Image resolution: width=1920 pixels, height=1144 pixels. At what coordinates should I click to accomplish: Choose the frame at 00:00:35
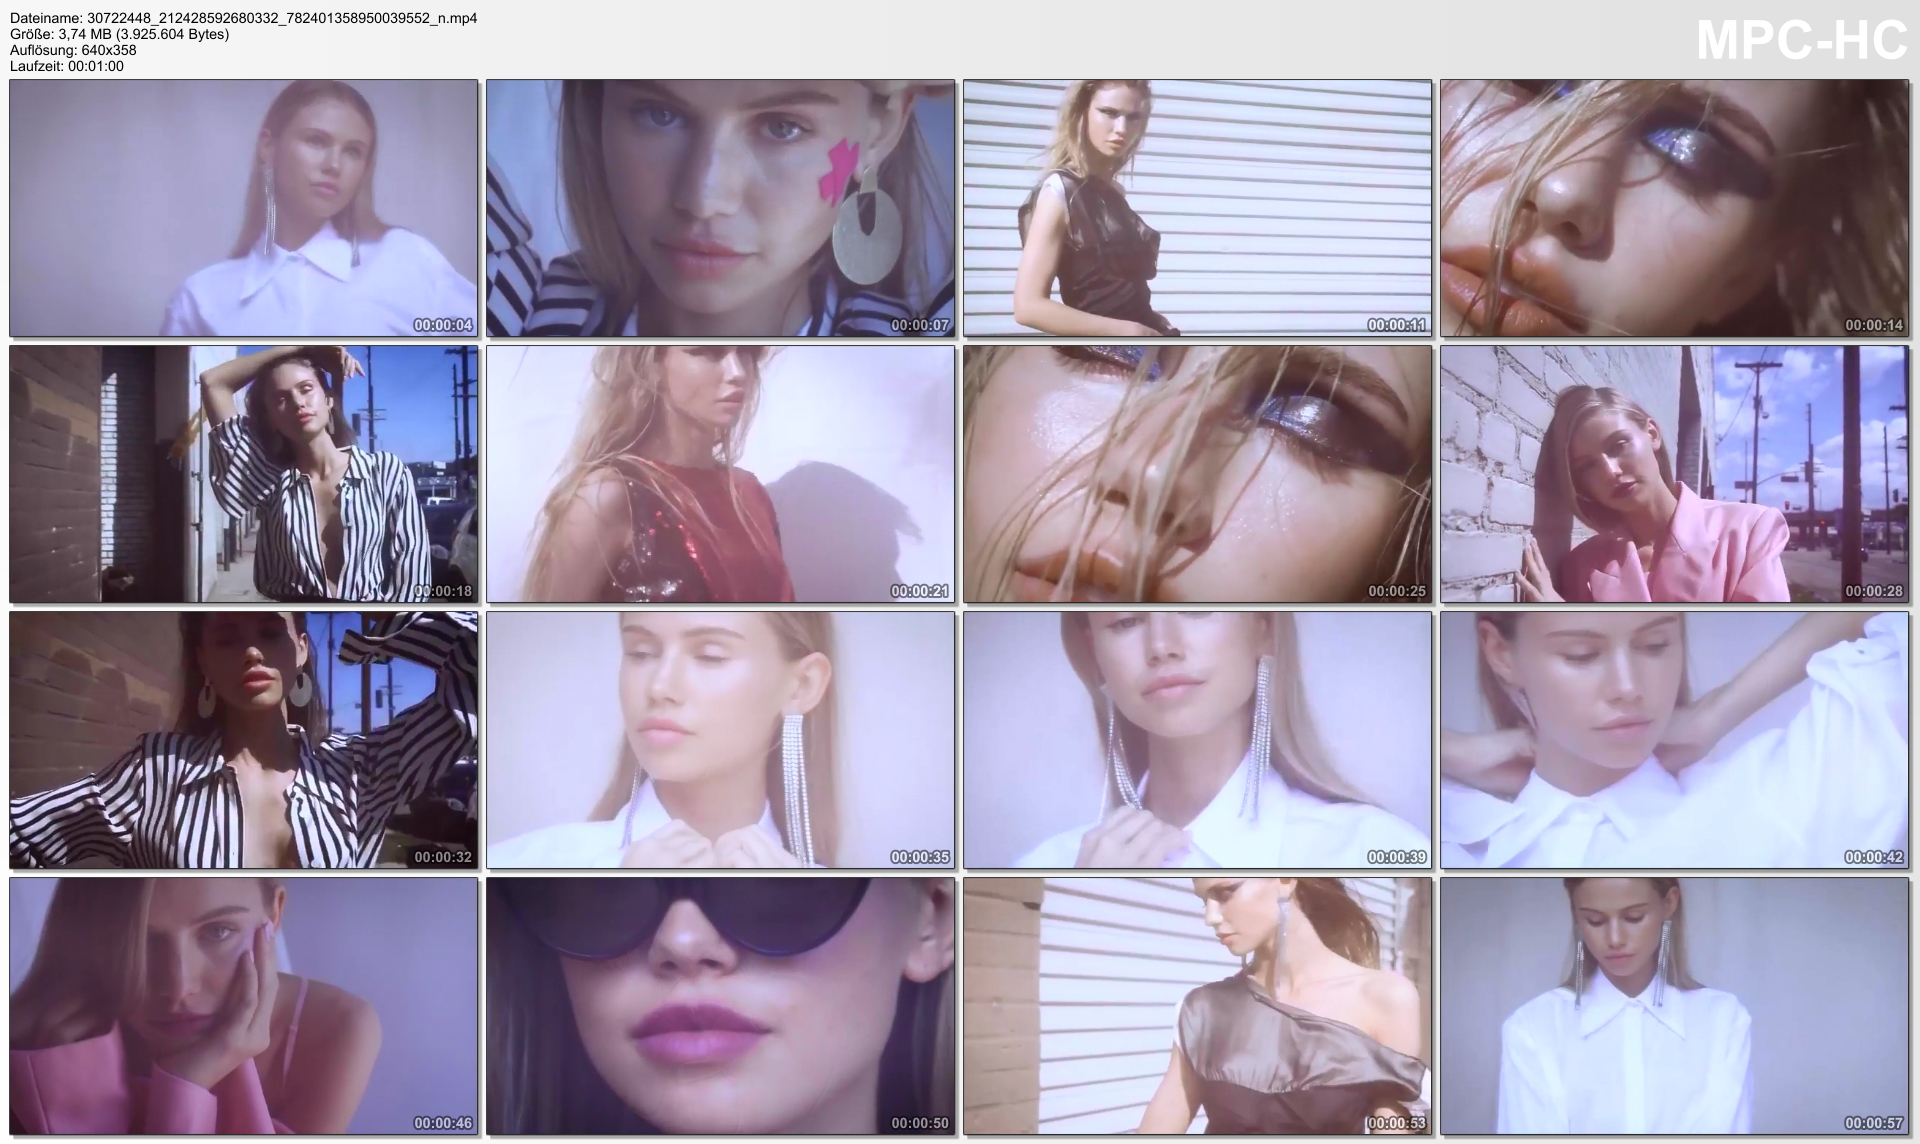[x=720, y=740]
